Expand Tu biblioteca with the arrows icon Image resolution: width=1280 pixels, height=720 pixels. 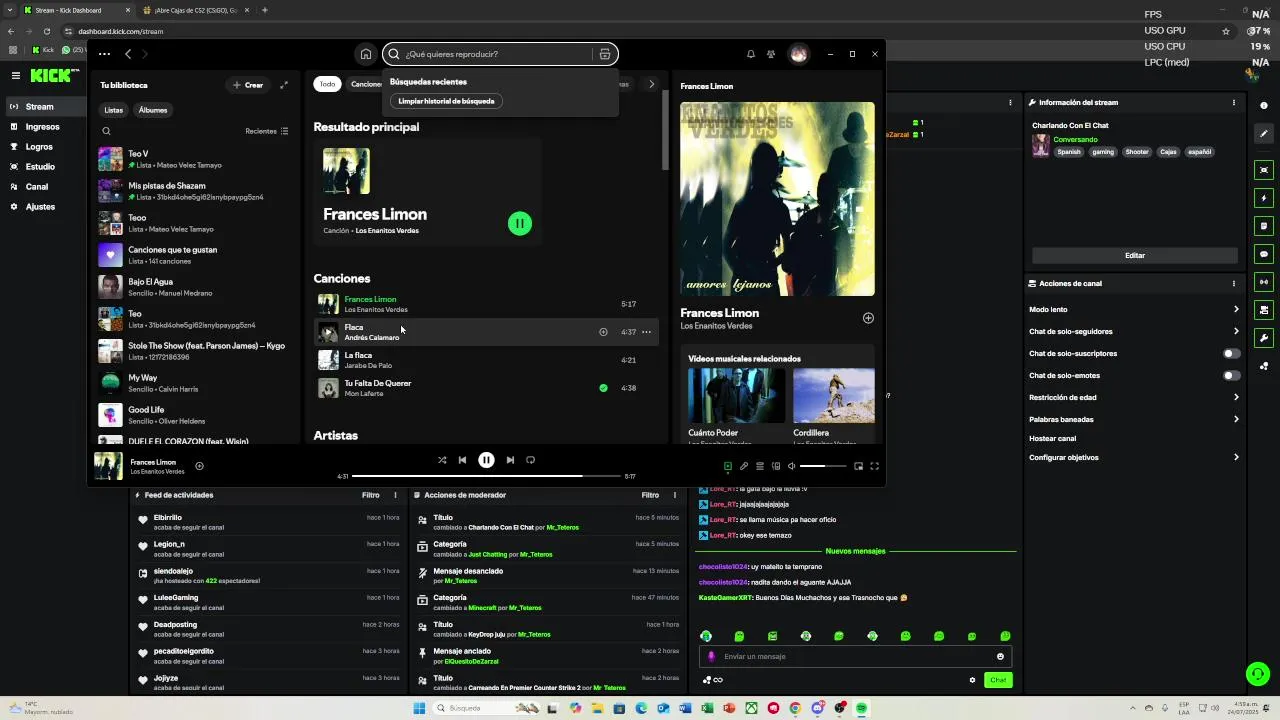tap(284, 85)
